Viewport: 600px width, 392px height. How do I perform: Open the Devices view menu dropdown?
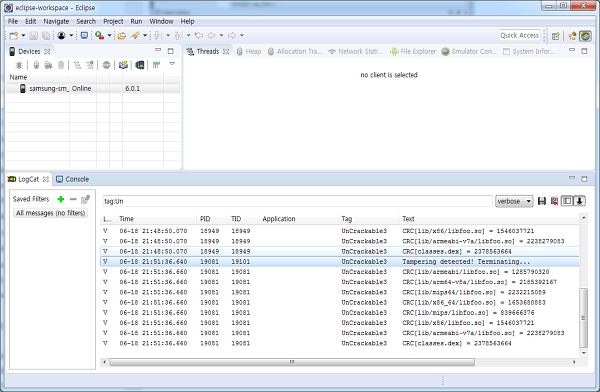(x=172, y=64)
